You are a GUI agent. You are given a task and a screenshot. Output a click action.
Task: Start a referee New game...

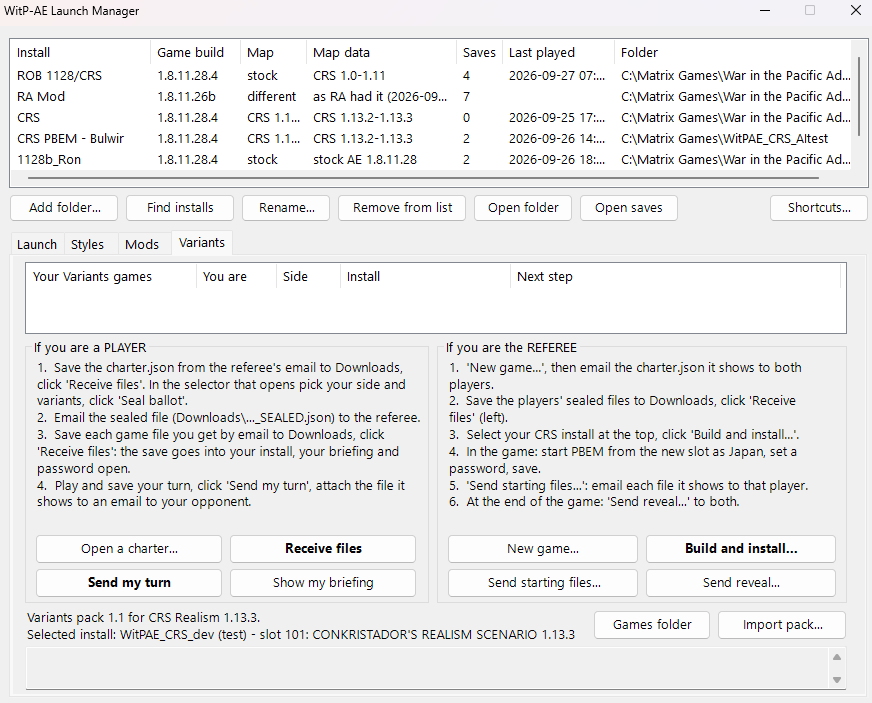(543, 549)
